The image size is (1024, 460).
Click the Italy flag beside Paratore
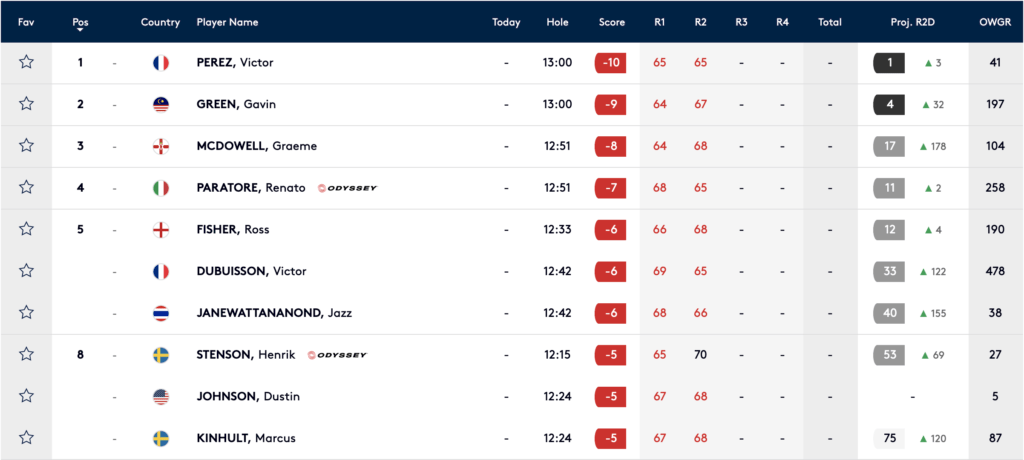tap(161, 188)
